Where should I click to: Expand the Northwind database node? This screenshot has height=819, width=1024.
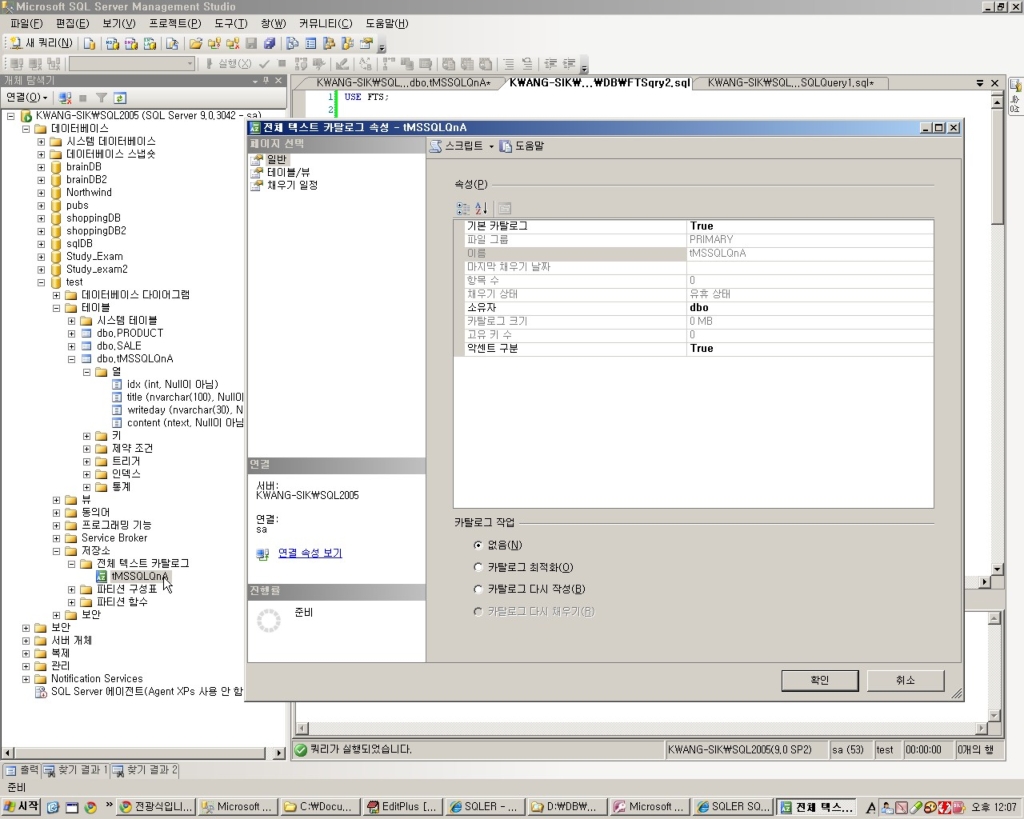pyautogui.click(x=41, y=193)
